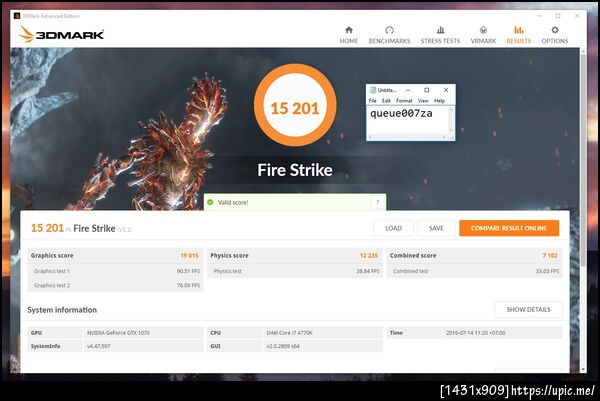Click the GUI version v2.0.2809 s64

click(x=283, y=346)
